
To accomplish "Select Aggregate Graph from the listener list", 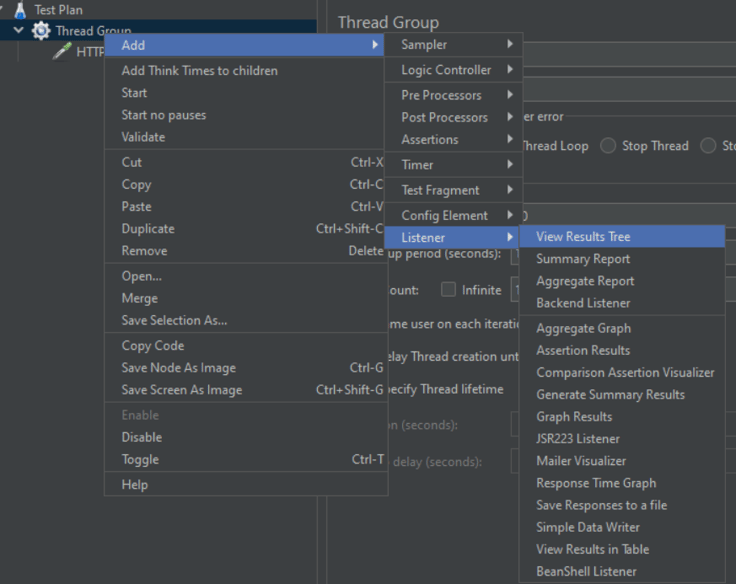I will [x=583, y=328].
